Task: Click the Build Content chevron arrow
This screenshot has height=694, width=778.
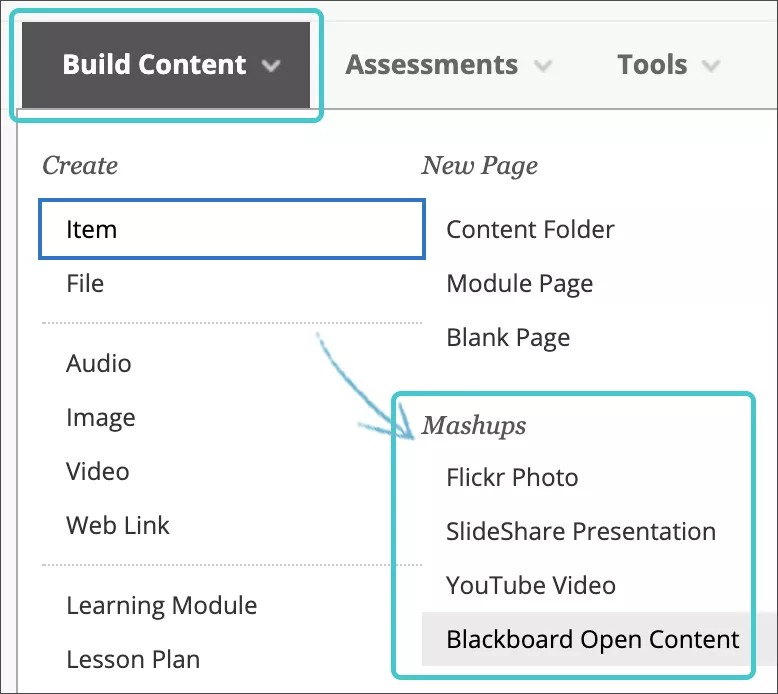Action: pyautogui.click(x=270, y=67)
